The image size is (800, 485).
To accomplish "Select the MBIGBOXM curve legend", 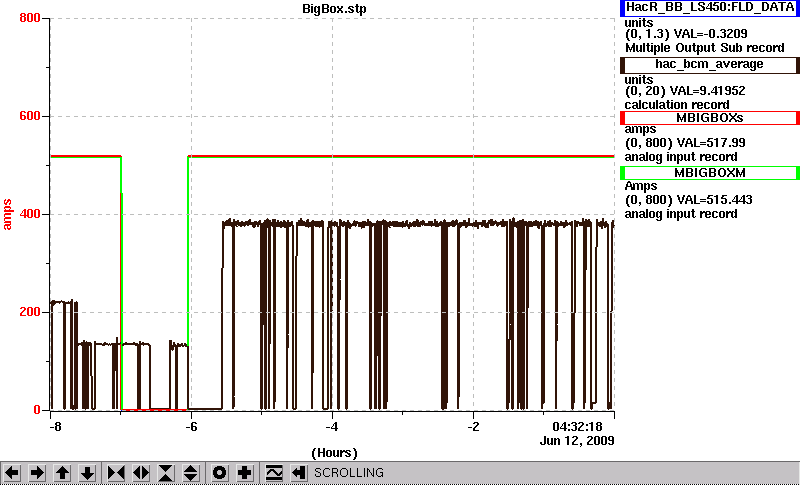I will click(x=710, y=173).
